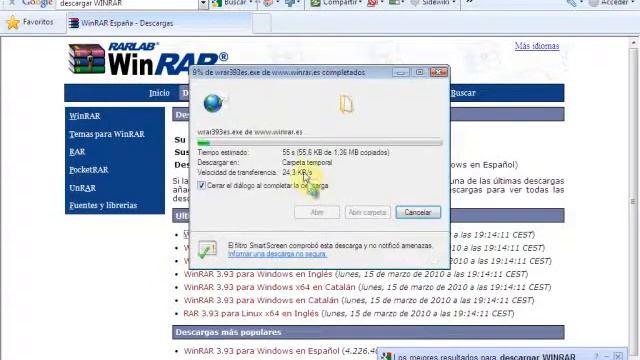Click 'Informar una descarga no segura' link
640x360 pixels.
coord(277,254)
